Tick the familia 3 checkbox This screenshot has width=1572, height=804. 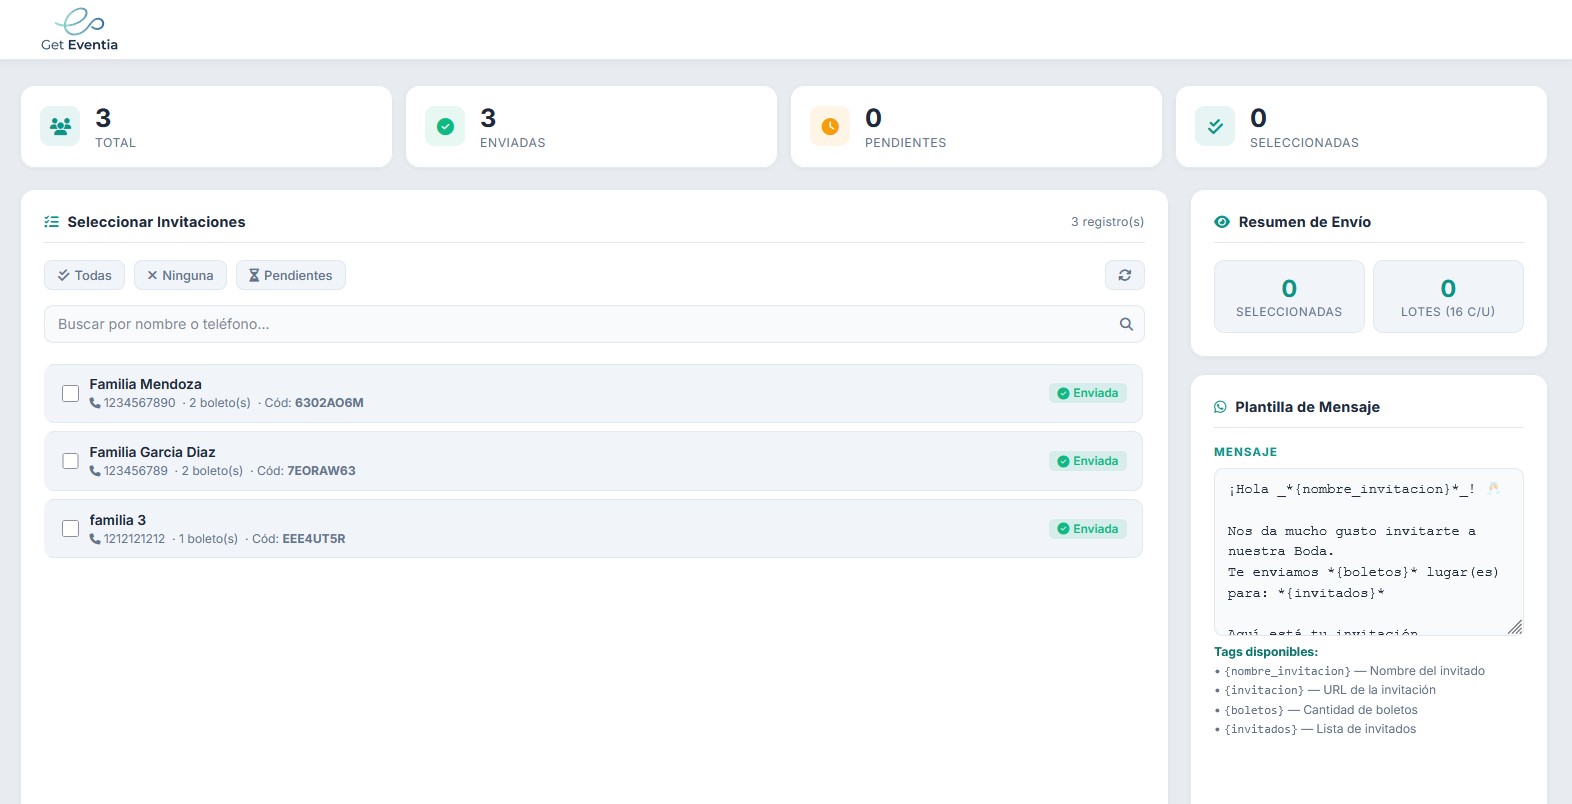70,529
